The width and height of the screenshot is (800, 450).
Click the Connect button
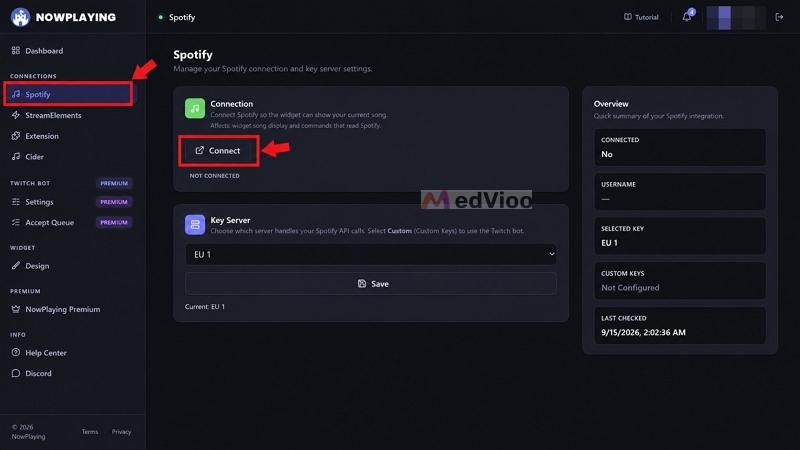click(218, 151)
